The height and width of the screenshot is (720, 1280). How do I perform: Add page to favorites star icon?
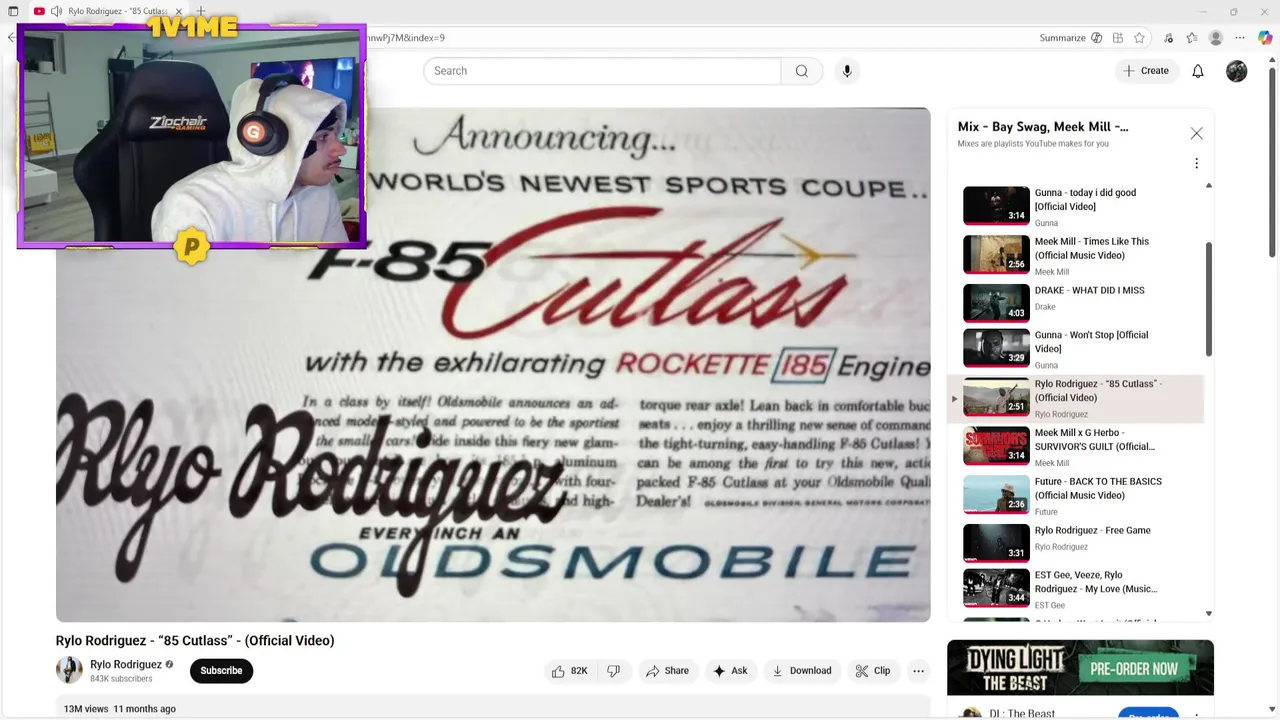coord(1139,38)
